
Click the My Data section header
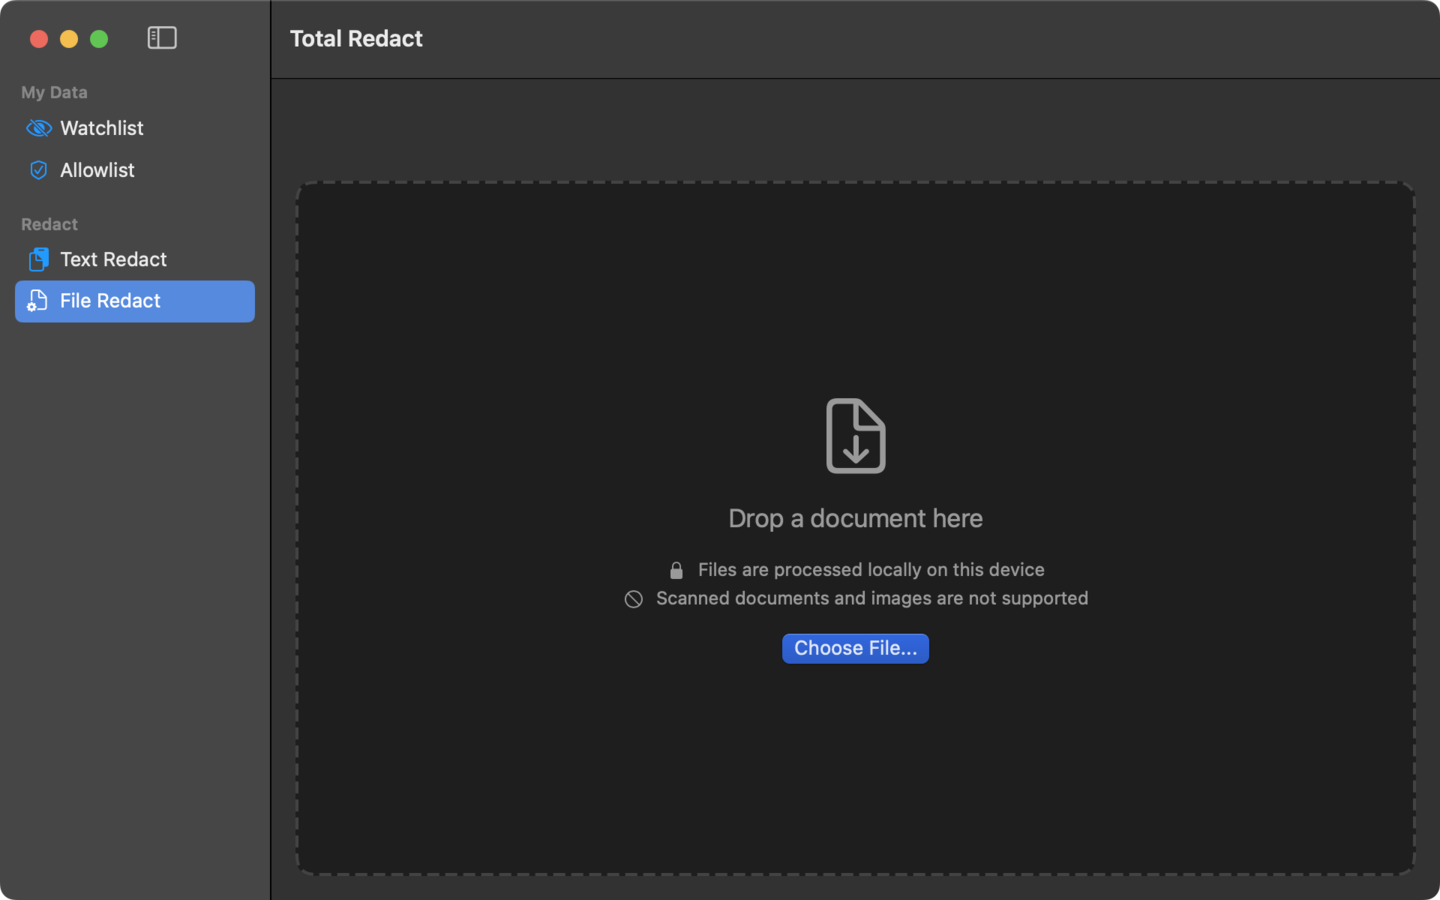coord(54,92)
